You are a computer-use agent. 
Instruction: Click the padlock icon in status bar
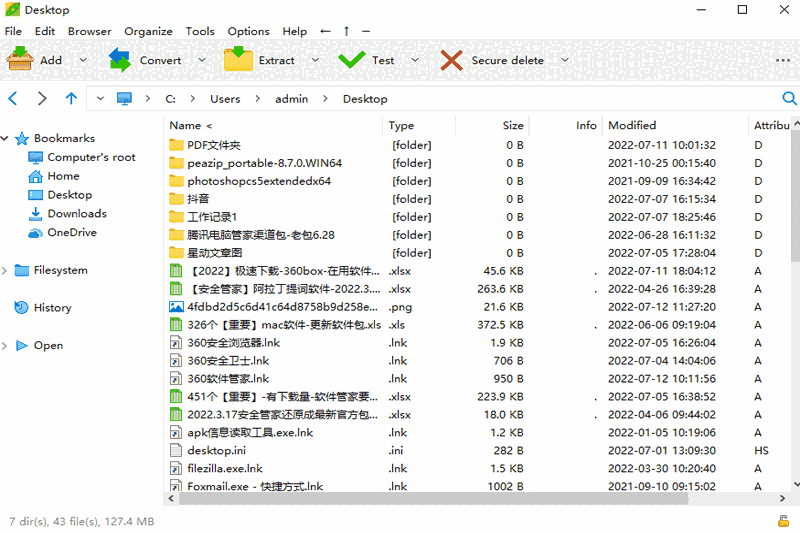click(x=783, y=521)
